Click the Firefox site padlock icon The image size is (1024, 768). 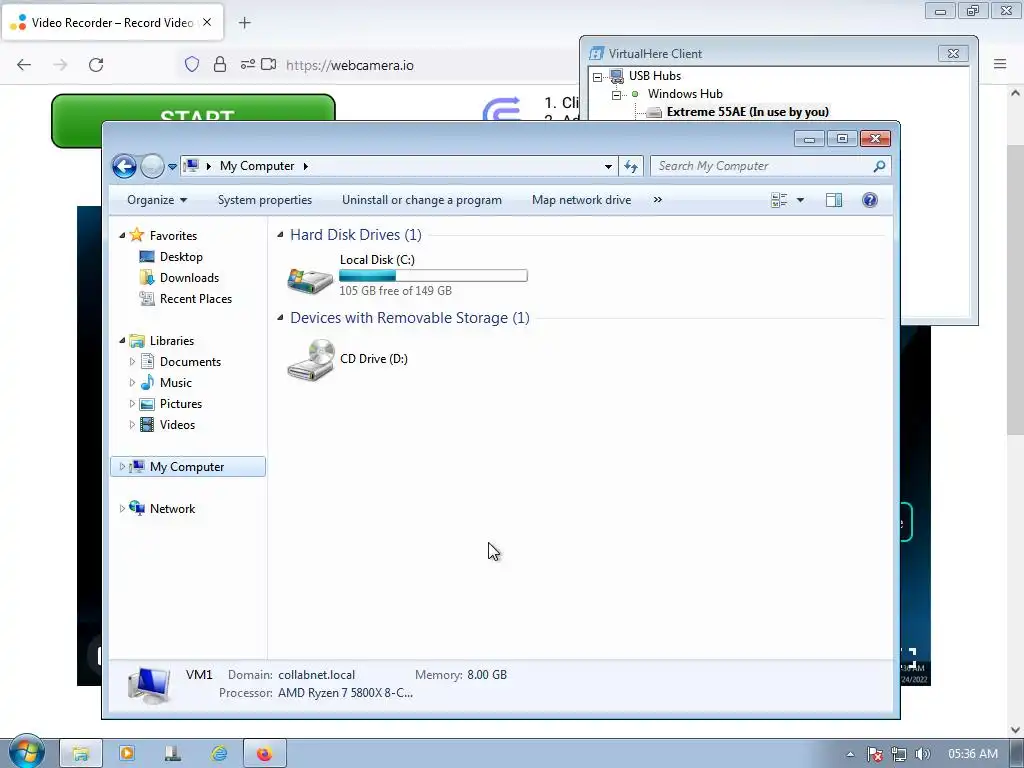(x=220, y=65)
